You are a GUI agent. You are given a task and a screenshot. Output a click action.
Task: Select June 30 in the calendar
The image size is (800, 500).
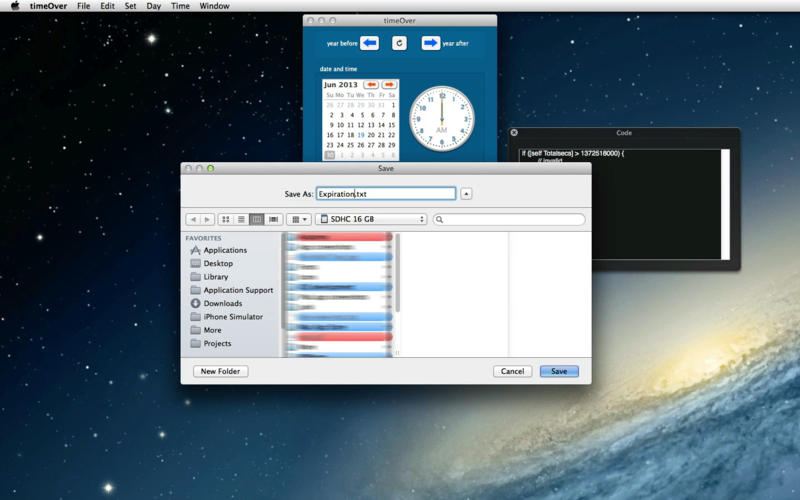pyautogui.click(x=330, y=155)
